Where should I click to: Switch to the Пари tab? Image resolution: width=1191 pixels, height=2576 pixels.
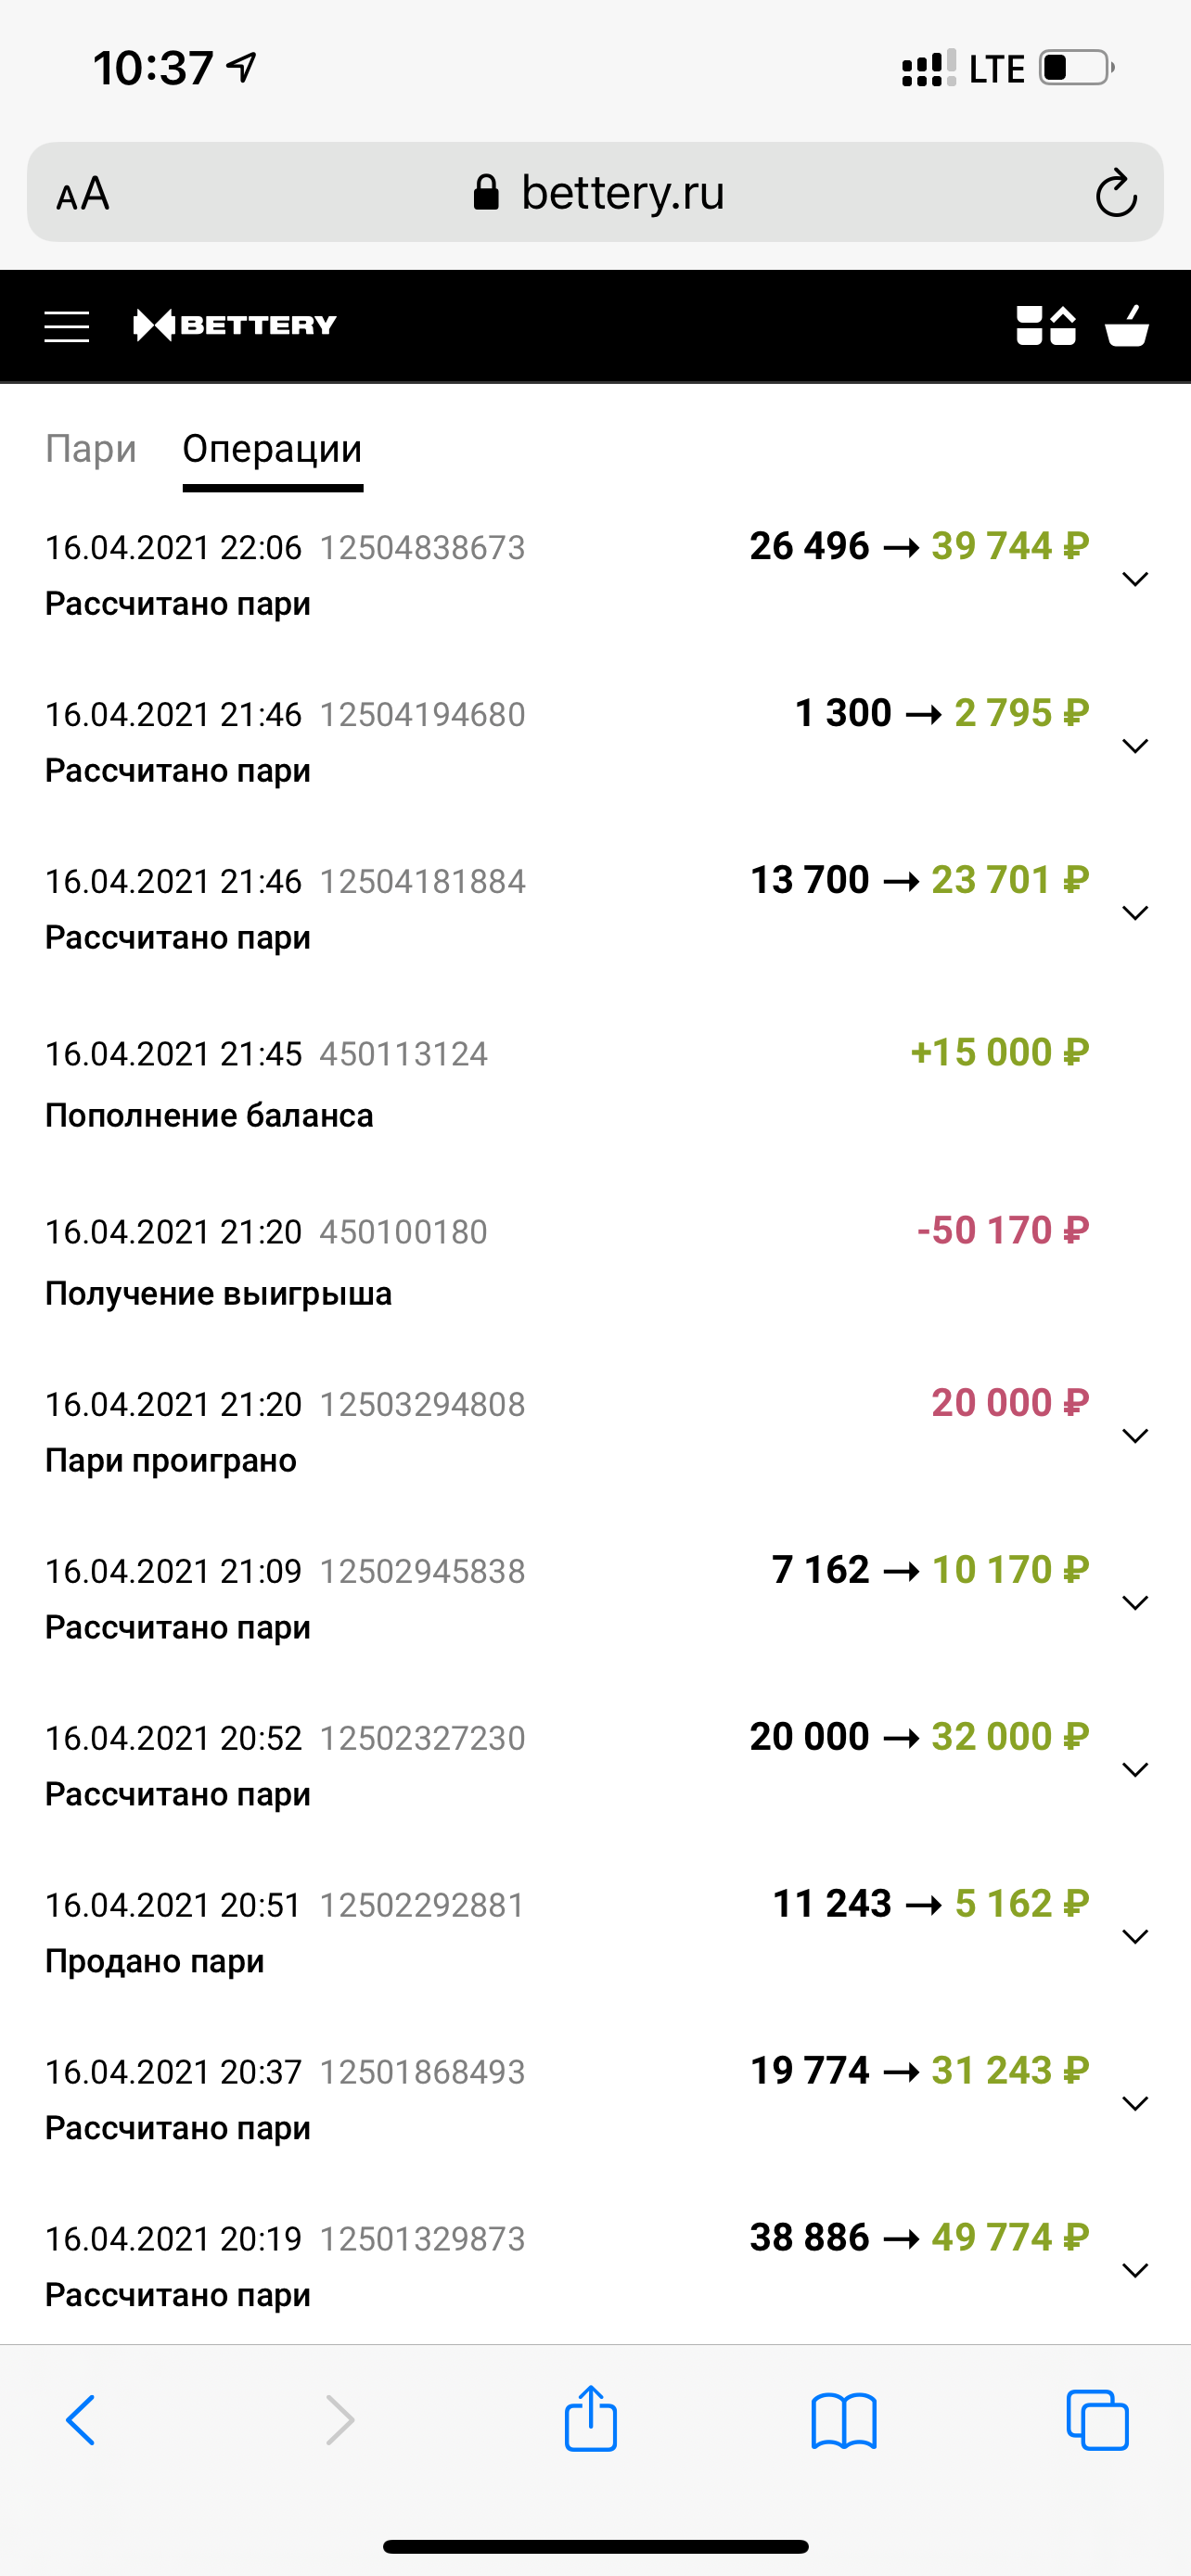click(x=91, y=449)
